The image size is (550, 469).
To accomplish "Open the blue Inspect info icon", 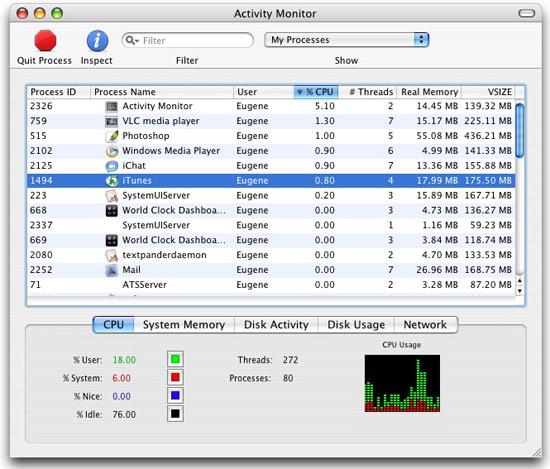I will [x=97, y=41].
